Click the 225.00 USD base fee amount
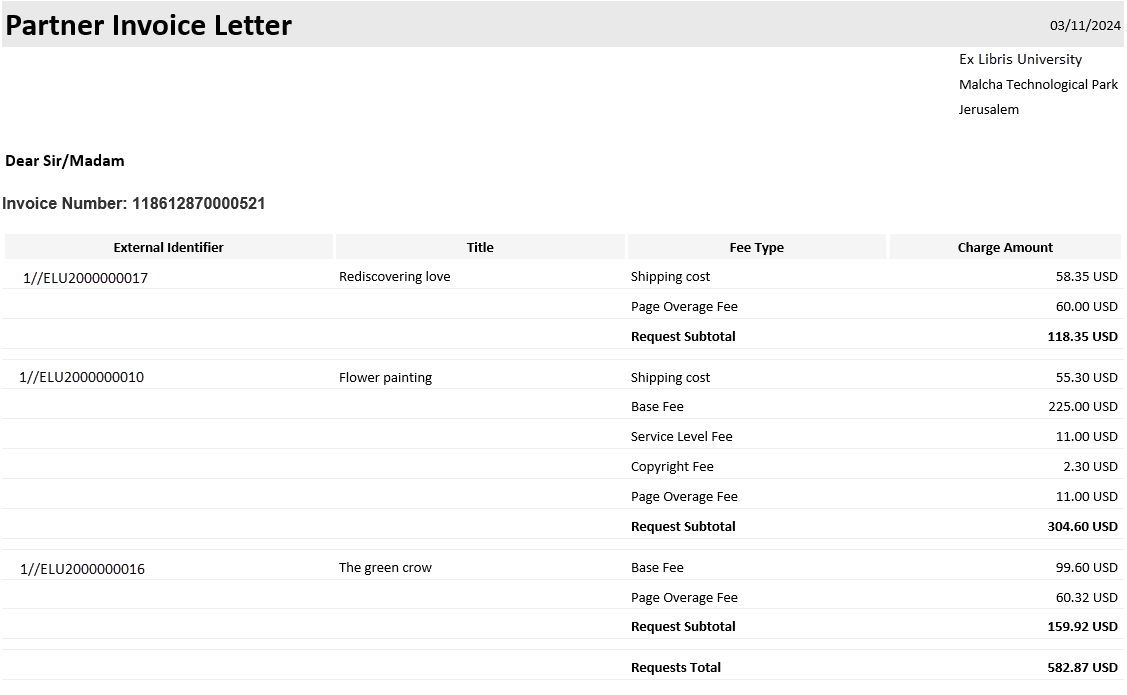 [1083, 406]
